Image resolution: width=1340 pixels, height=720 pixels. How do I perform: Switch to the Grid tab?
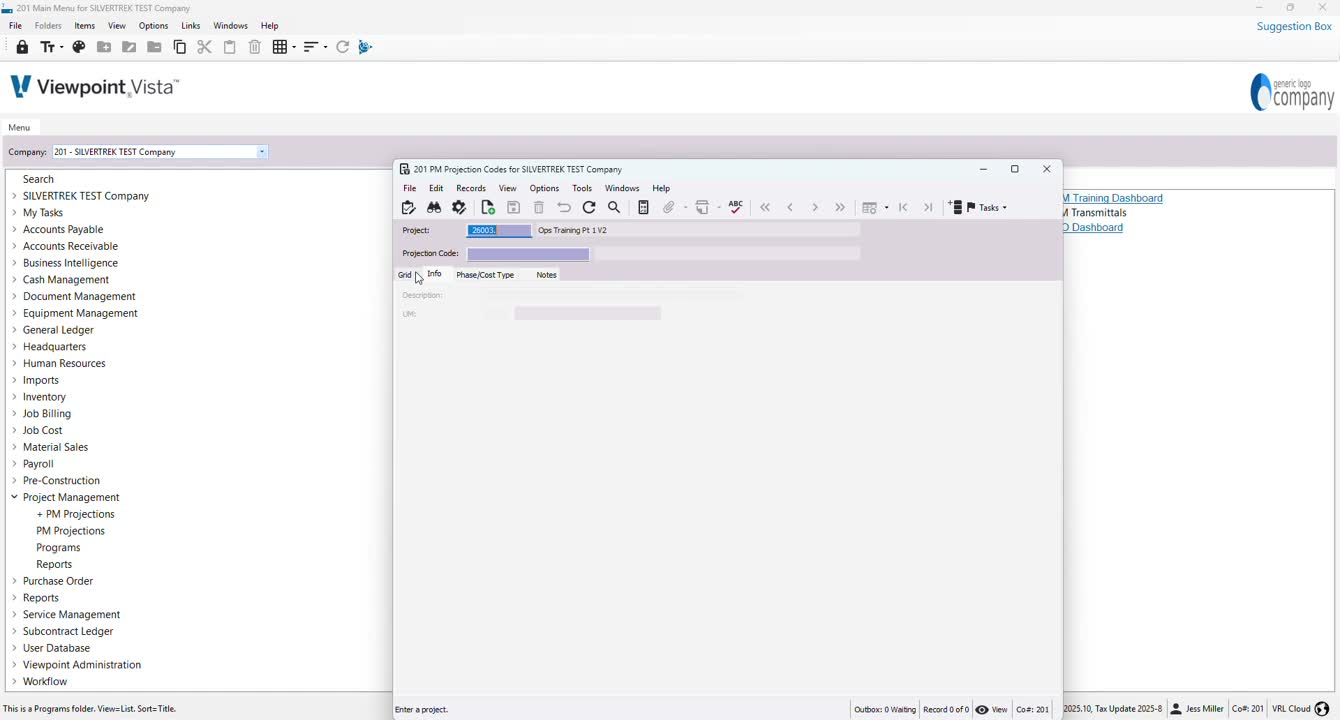pyautogui.click(x=405, y=275)
